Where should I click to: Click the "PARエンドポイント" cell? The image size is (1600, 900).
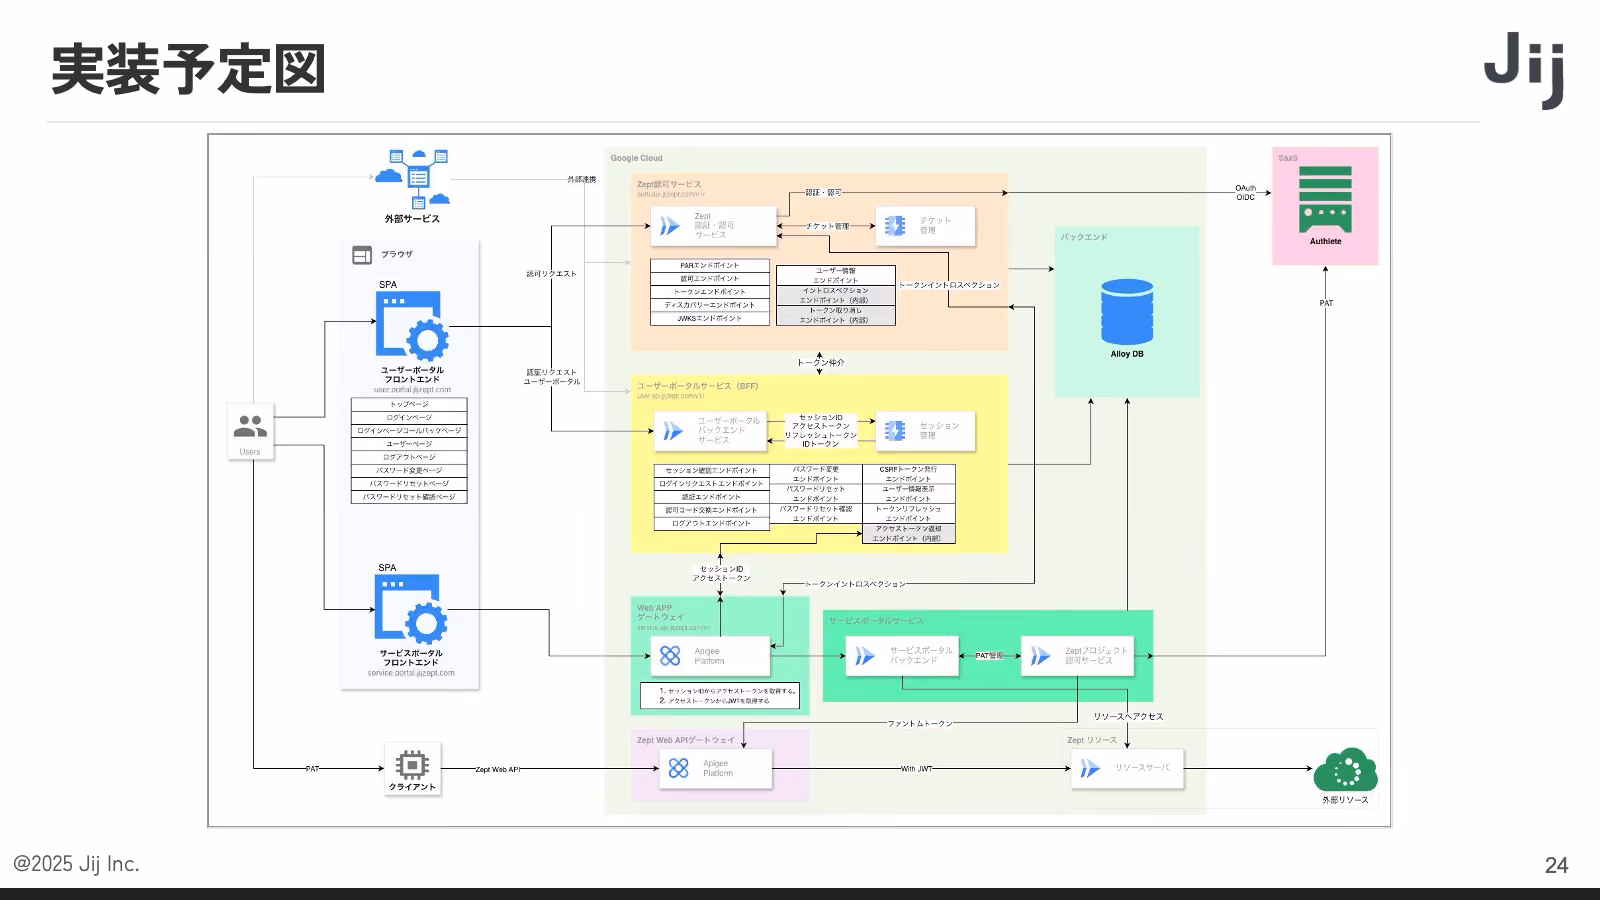click(710, 266)
